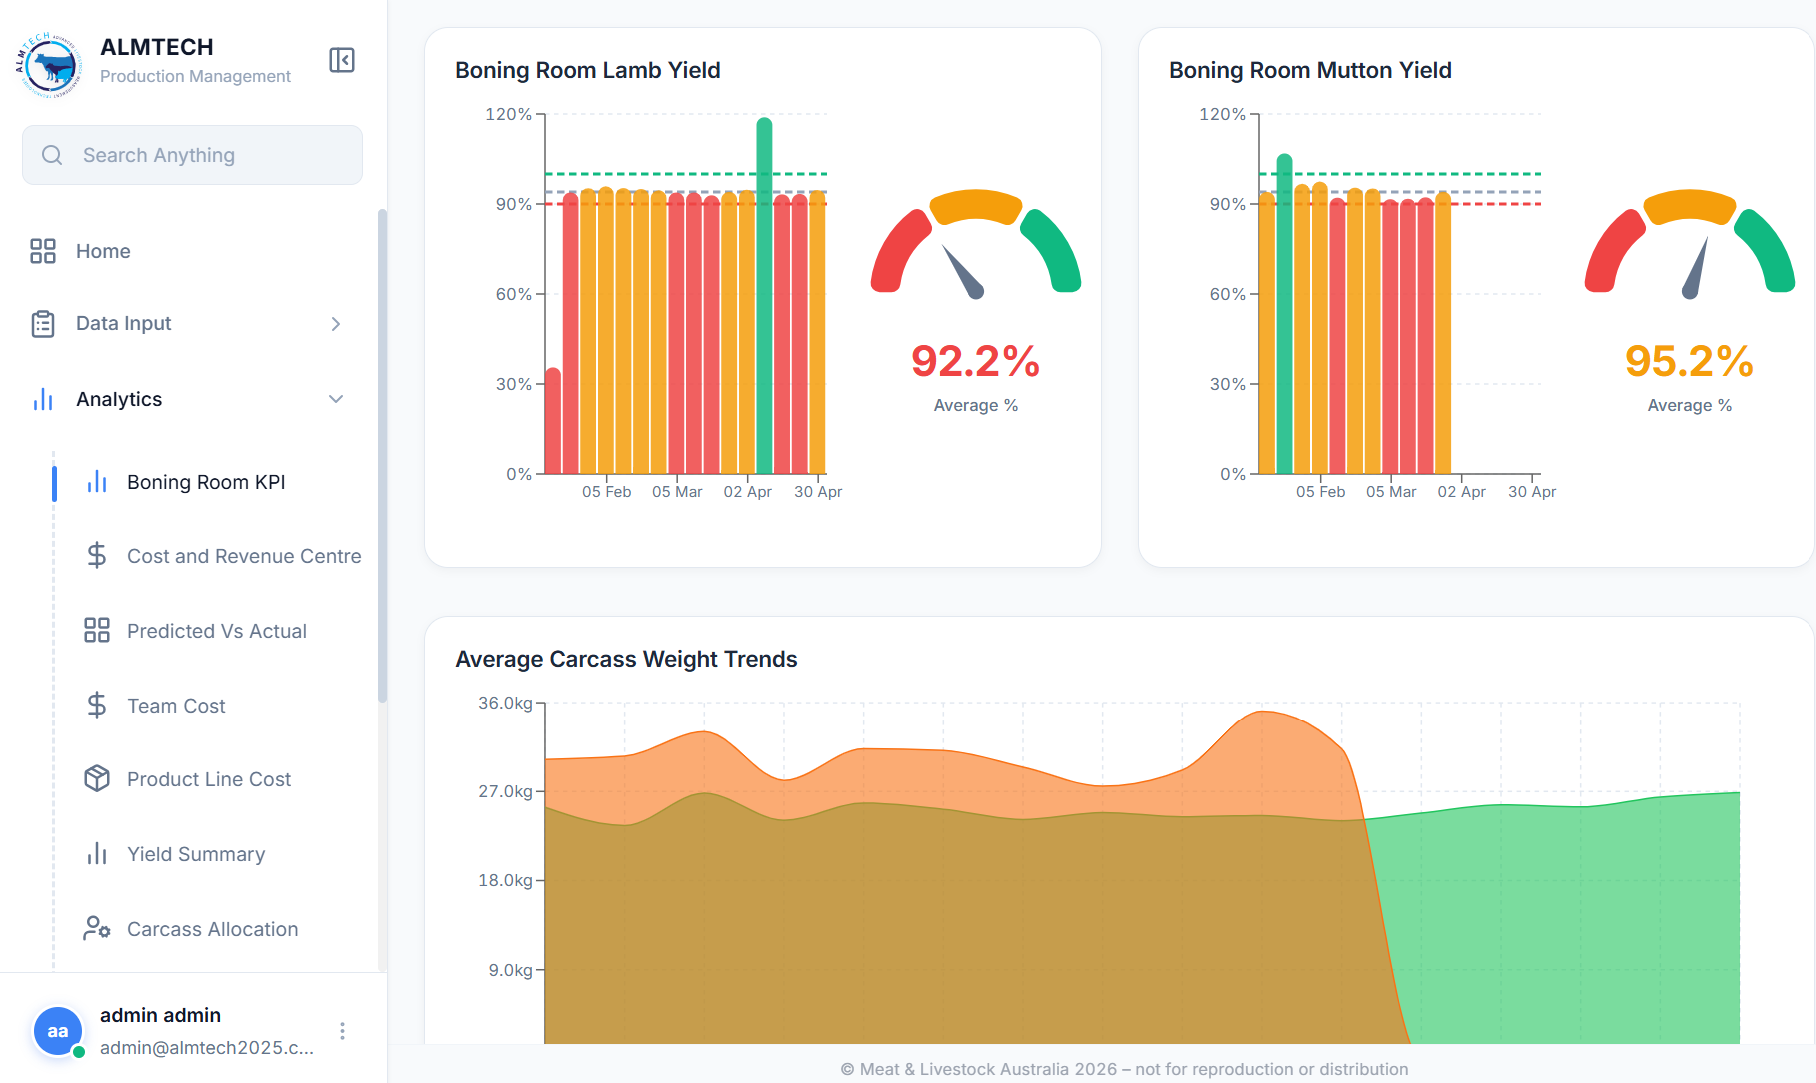Click the red segment of Mutton gauge

coord(1614,250)
